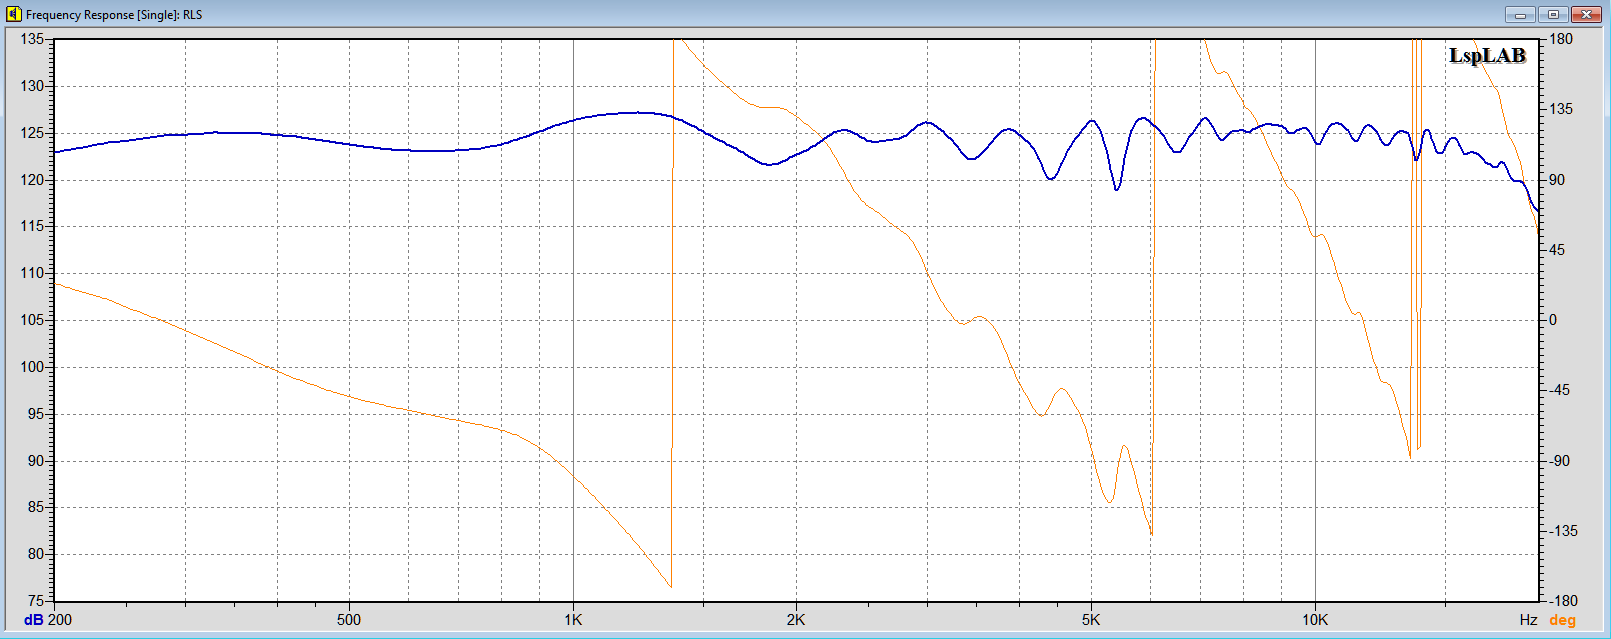Image resolution: width=1611 pixels, height=639 pixels.
Task: Click the '500' frequency axis label
Action: (x=349, y=620)
